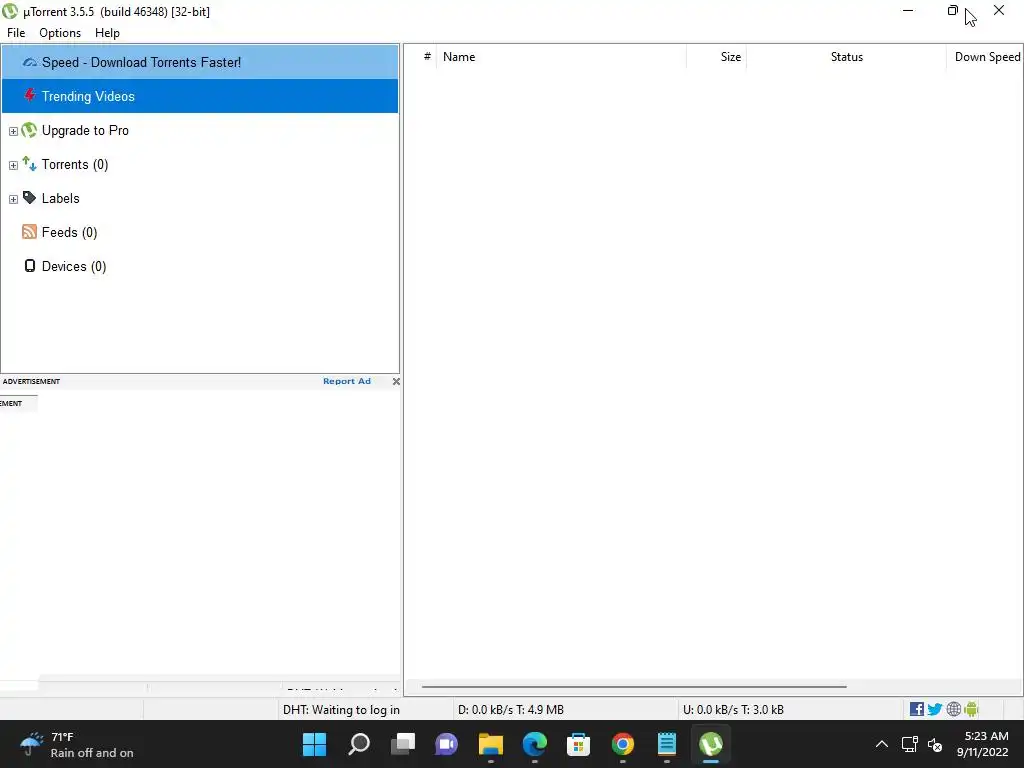Expand the Upgrade to Pro node
This screenshot has height=768, width=1024.
(x=13, y=131)
